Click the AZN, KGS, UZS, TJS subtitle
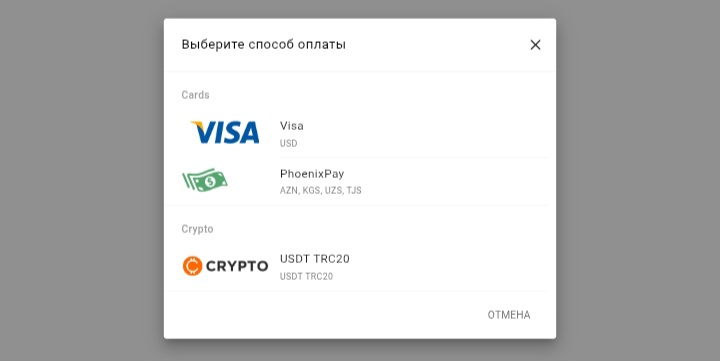 click(321, 190)
